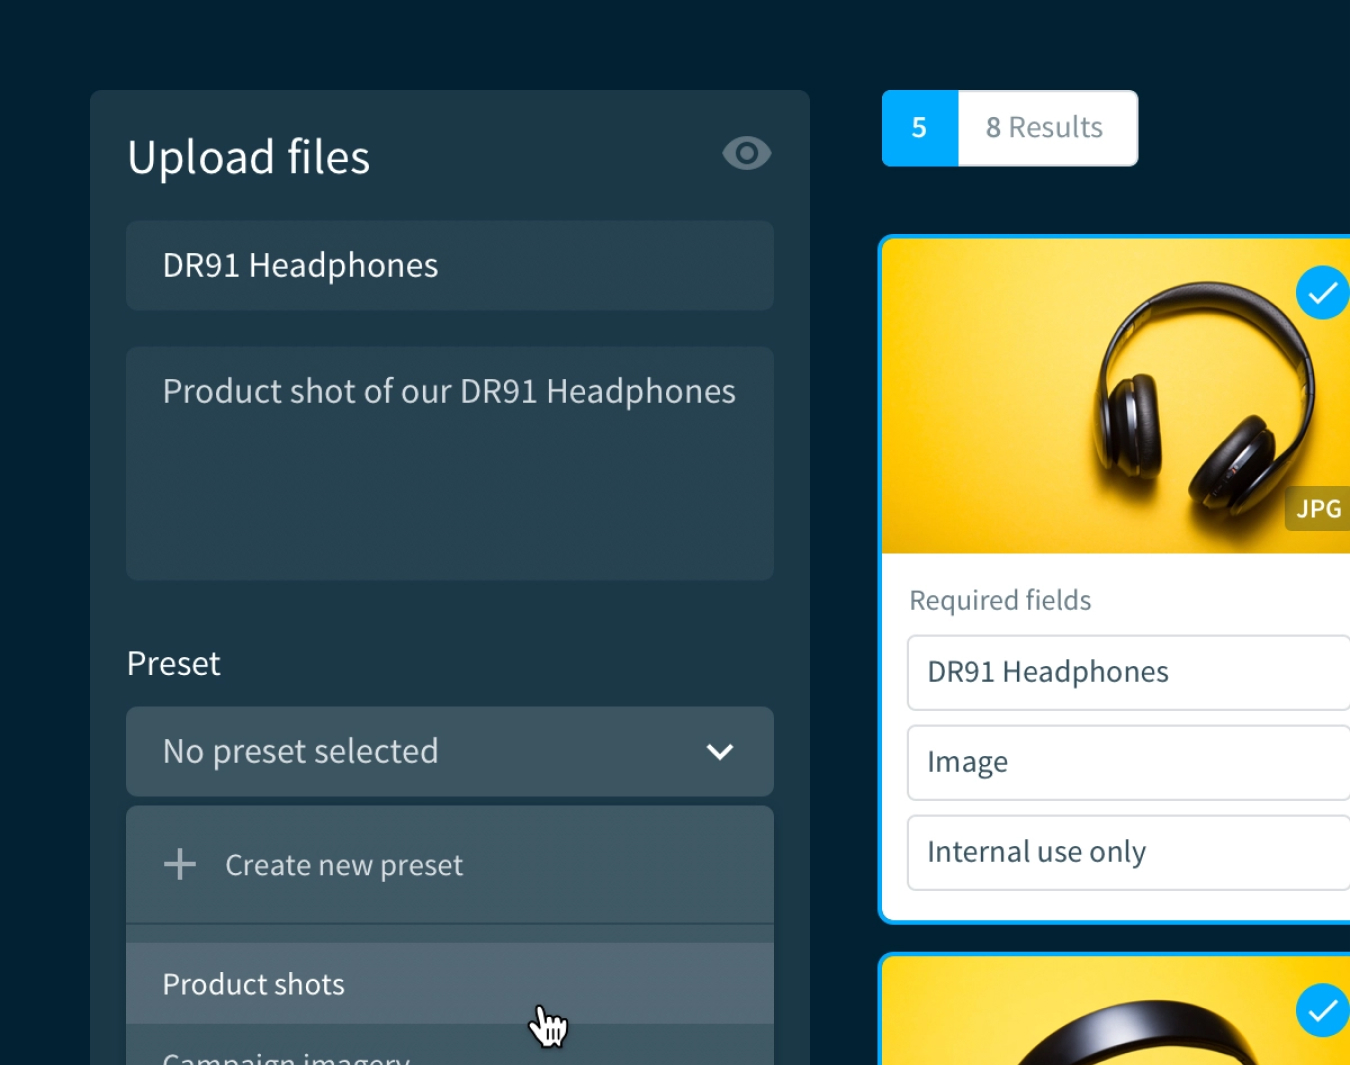Edit the DR91 Headphones required field in card
Screen dimensions: 1350x1065
pyautogui.click(x=1129, y=672)
